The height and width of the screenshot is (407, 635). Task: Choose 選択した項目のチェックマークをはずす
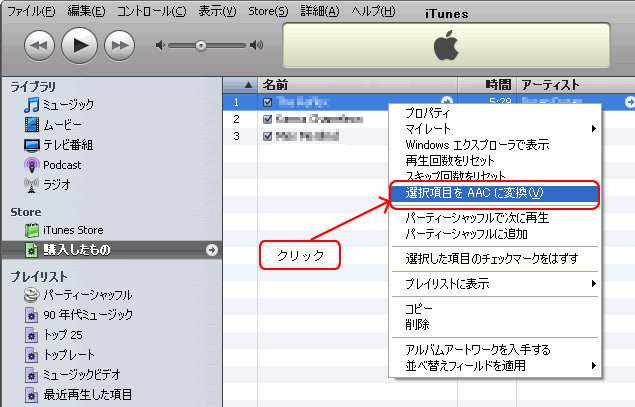[495, 258]
